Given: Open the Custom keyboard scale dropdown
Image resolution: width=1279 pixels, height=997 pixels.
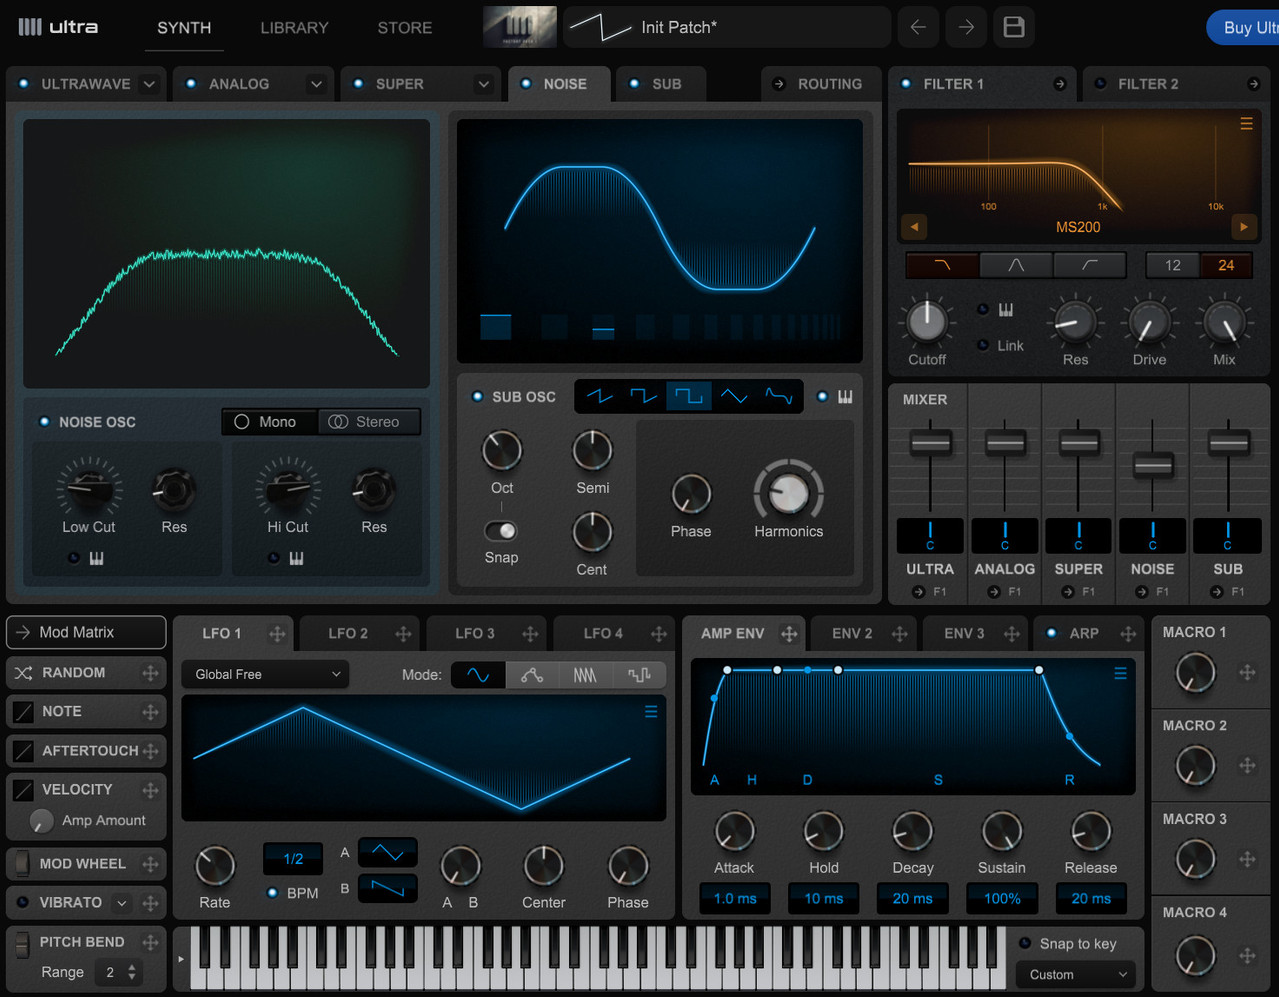Looking at the screenshot, I should point(1077,974).
